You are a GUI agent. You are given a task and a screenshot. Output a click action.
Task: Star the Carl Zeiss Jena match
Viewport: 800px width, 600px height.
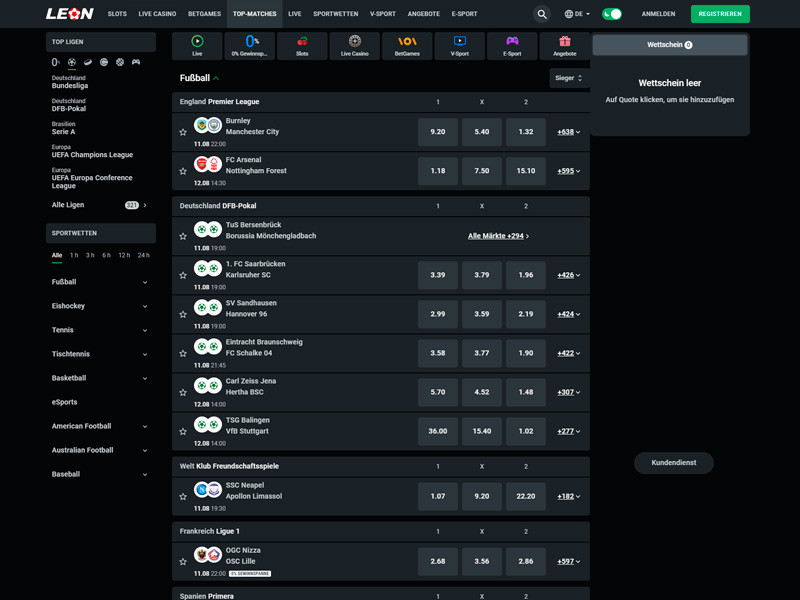point(183,392)
